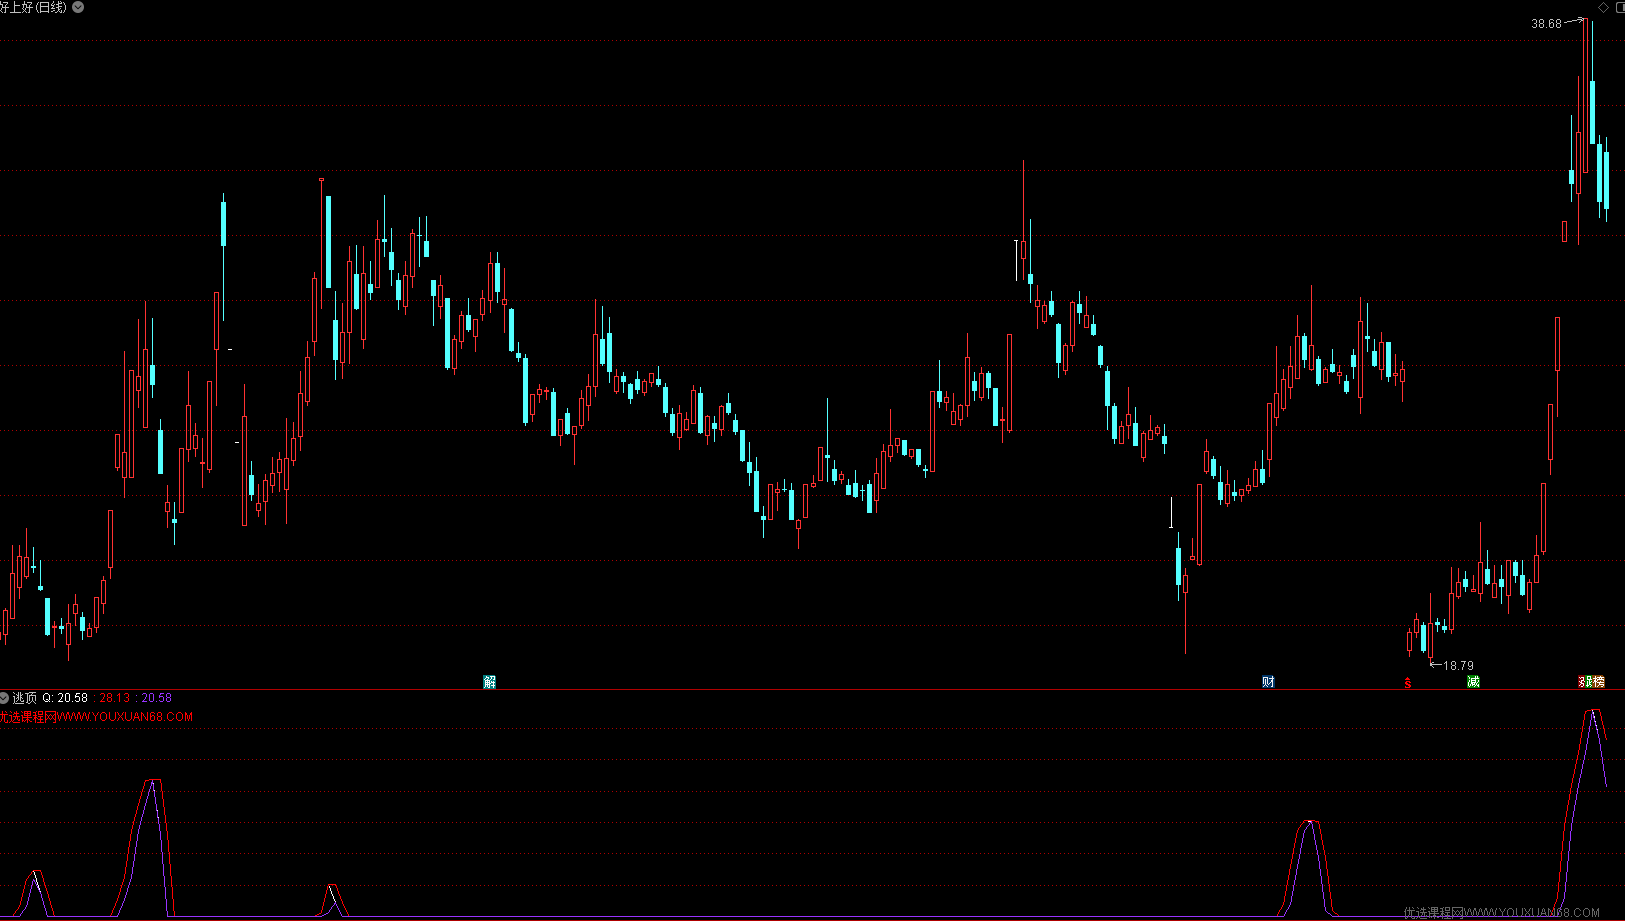Click the tallest indicator peak at far right
1625x921 pixels.
point(1593,711)
